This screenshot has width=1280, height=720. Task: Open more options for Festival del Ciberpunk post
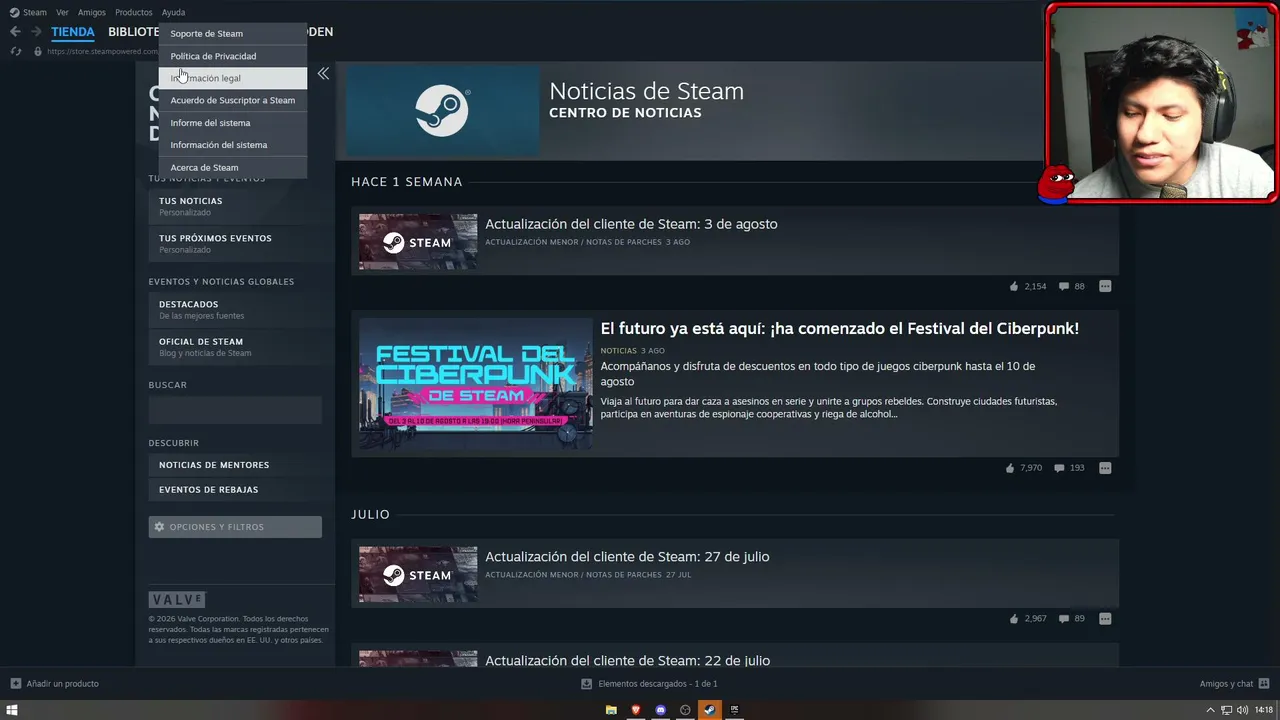[1105, 468]
